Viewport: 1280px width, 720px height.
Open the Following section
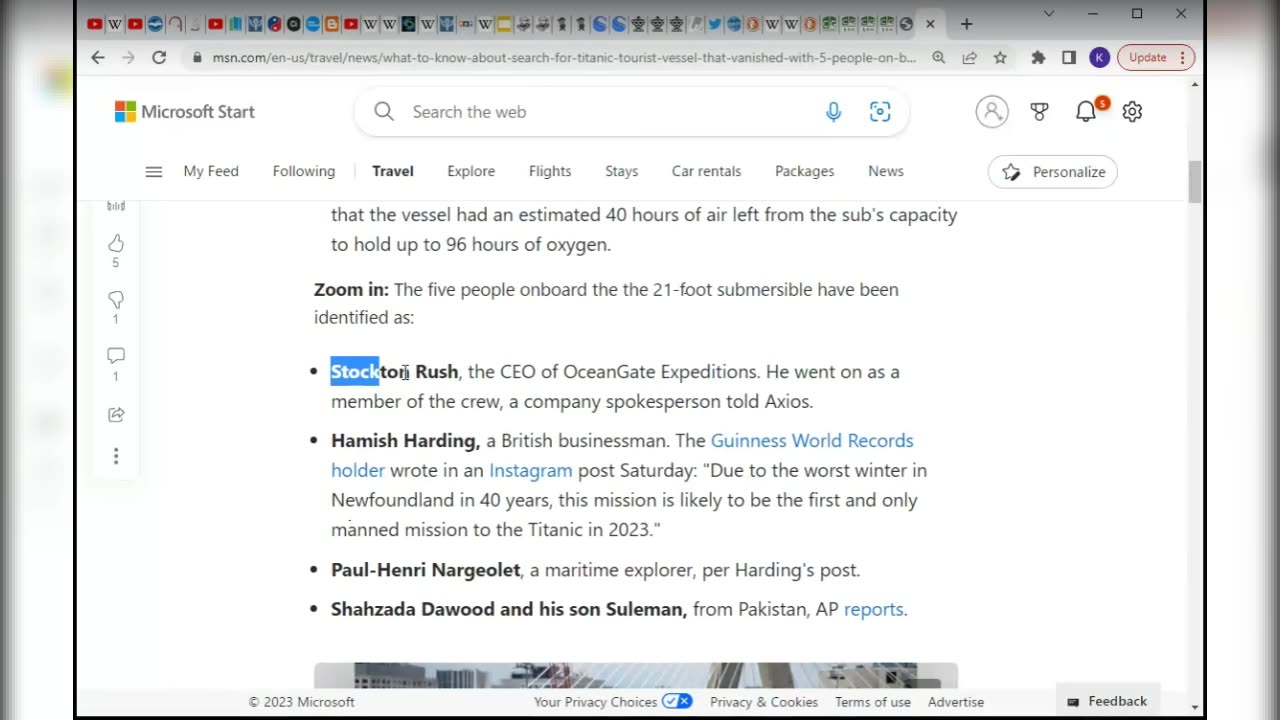304,172
